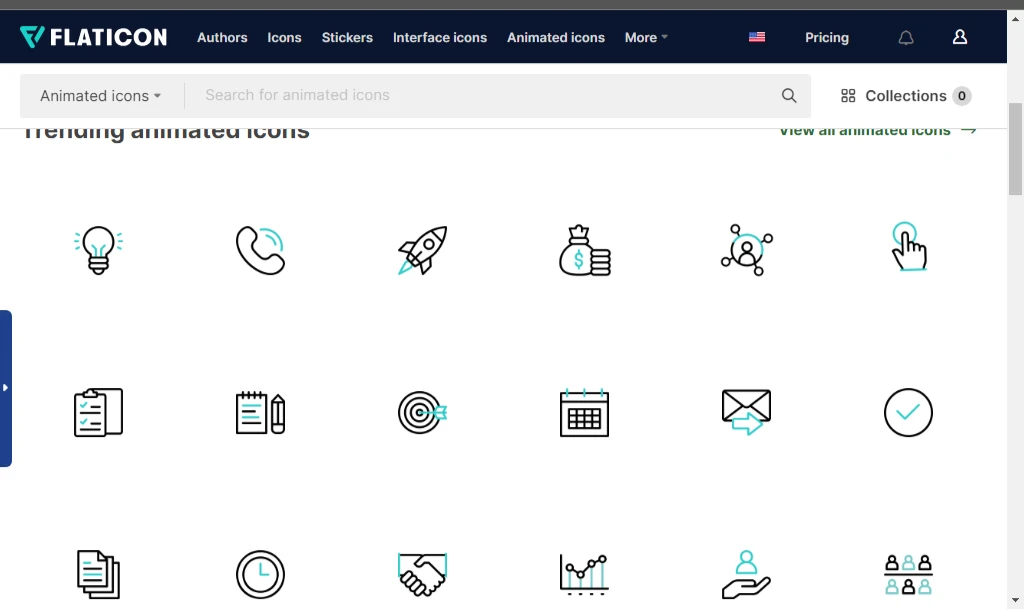Open the finger tap click icon
1024x609 pixels.
[908, 247]
